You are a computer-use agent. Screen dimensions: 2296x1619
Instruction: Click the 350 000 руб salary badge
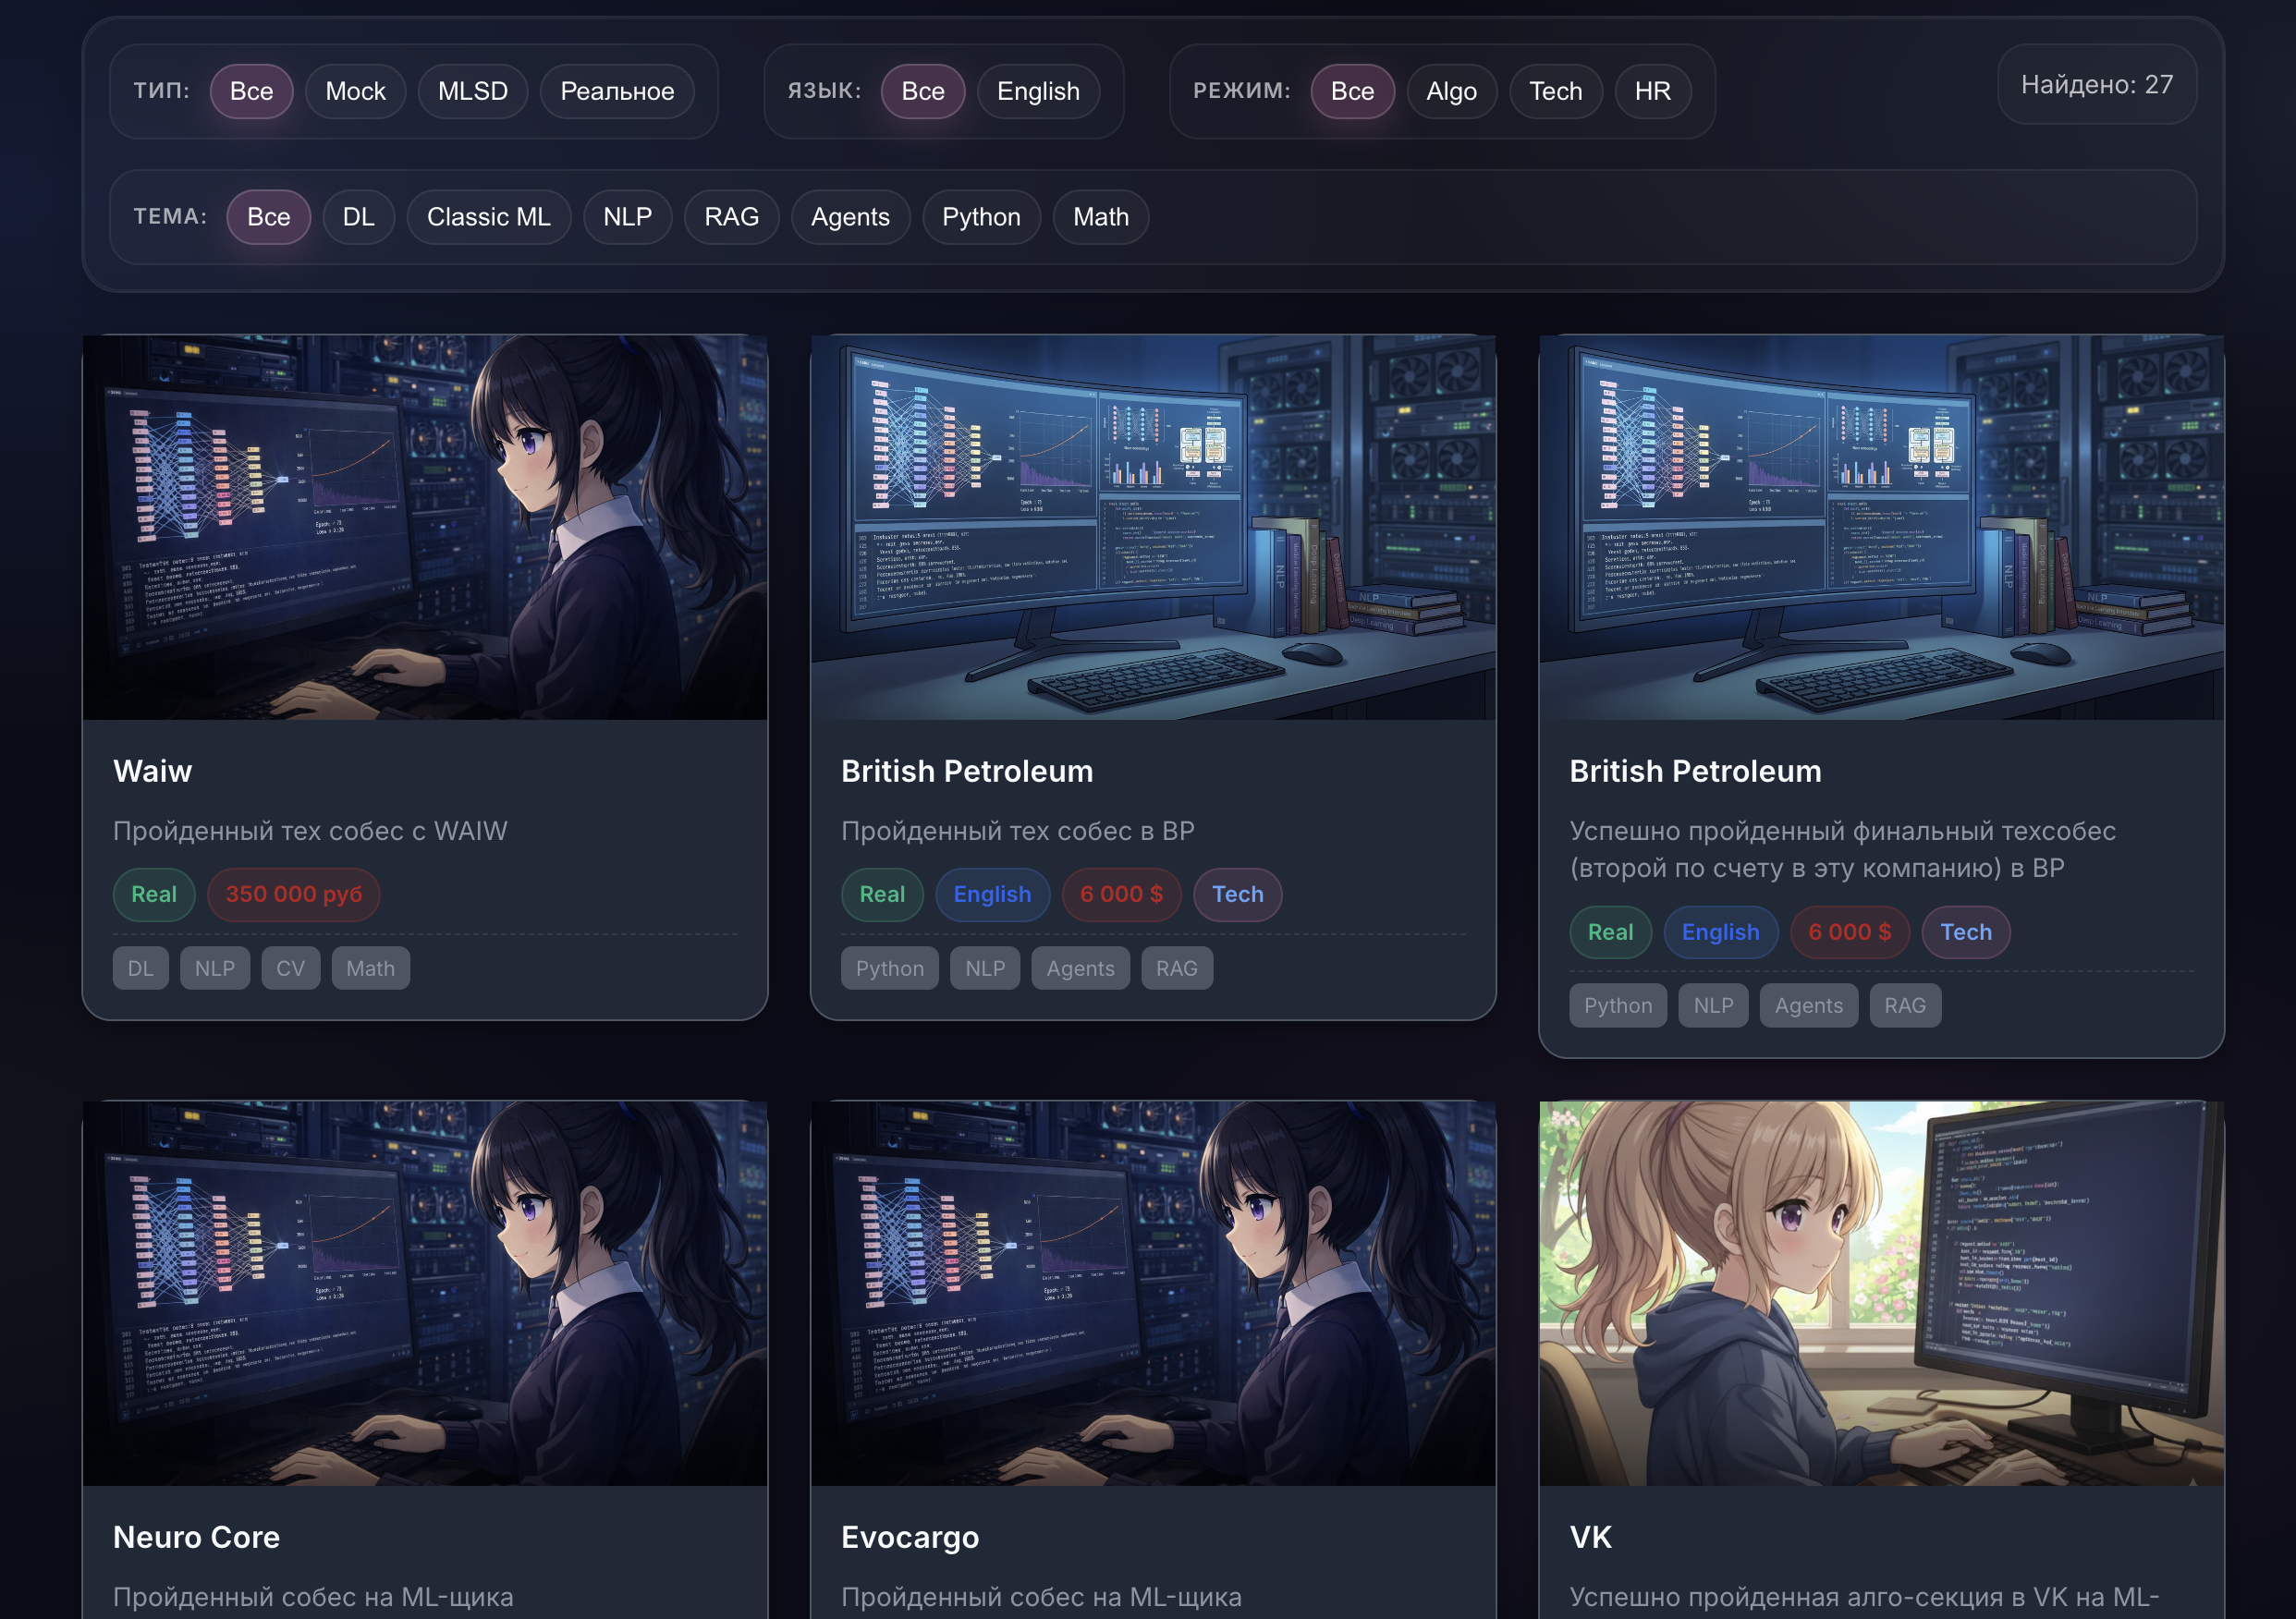click(x=294, y=894)
